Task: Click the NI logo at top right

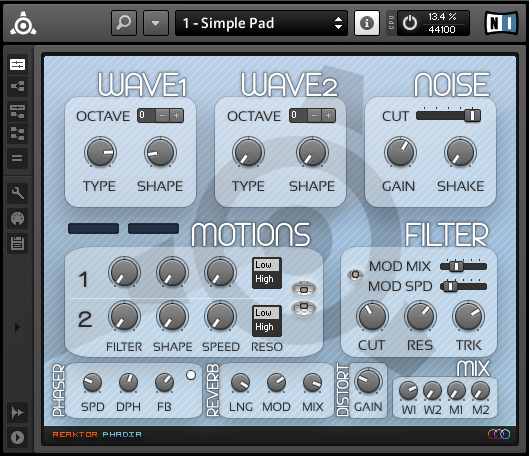Action: point(501,23)
